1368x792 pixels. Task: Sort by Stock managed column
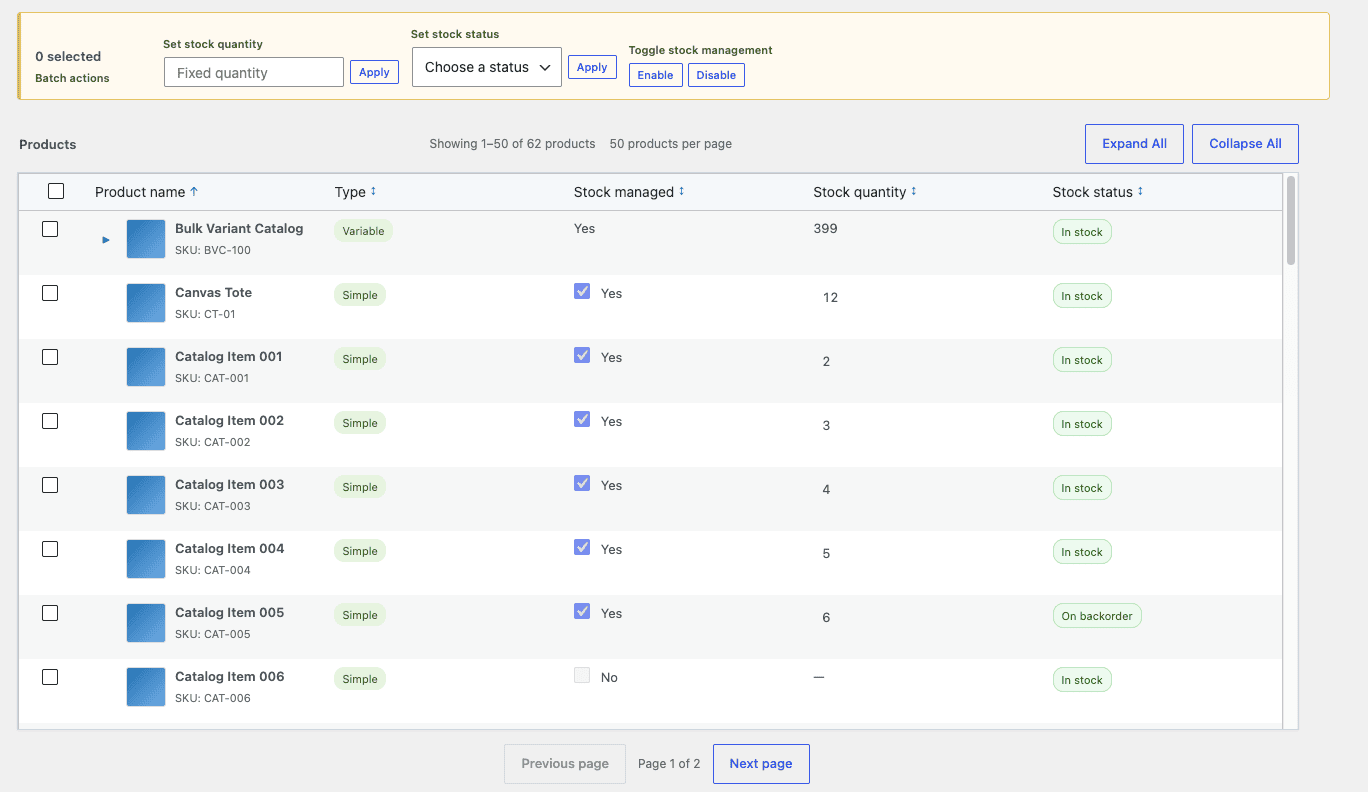click(629, 192)
